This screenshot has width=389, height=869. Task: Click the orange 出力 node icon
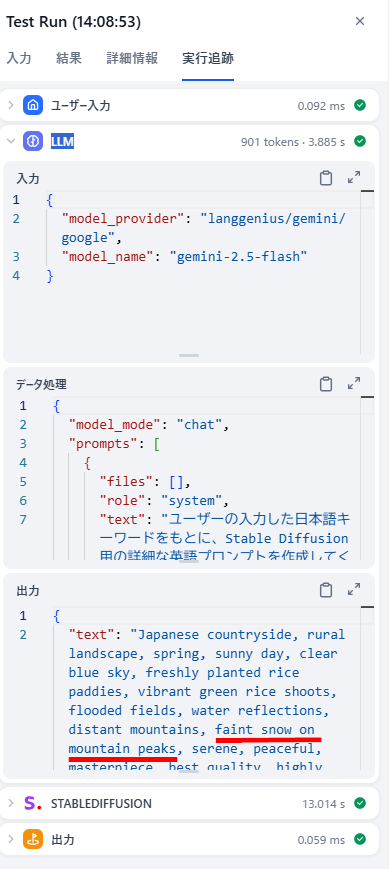click(x=33, y=839)
